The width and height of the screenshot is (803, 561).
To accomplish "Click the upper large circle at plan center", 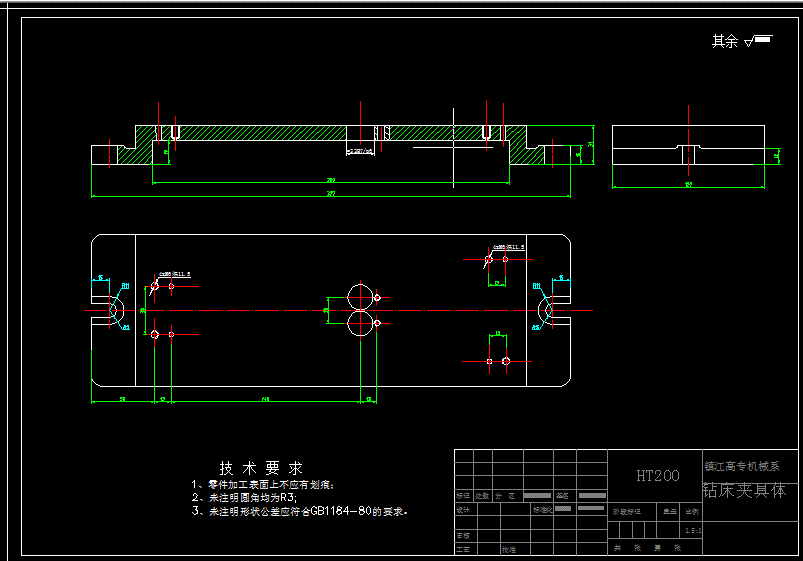I will [x=361, y=297].
